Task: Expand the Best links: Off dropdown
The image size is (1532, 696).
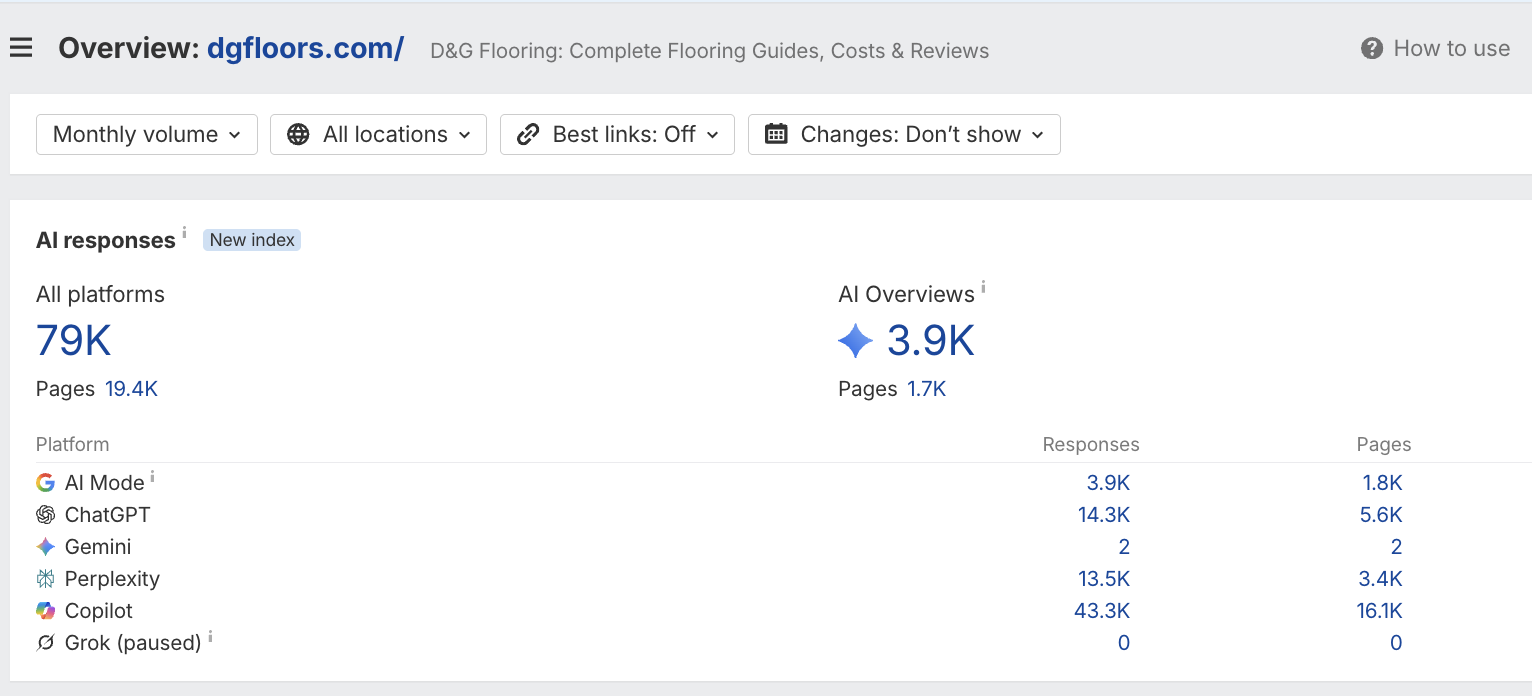Action: [x=617, y=134]
